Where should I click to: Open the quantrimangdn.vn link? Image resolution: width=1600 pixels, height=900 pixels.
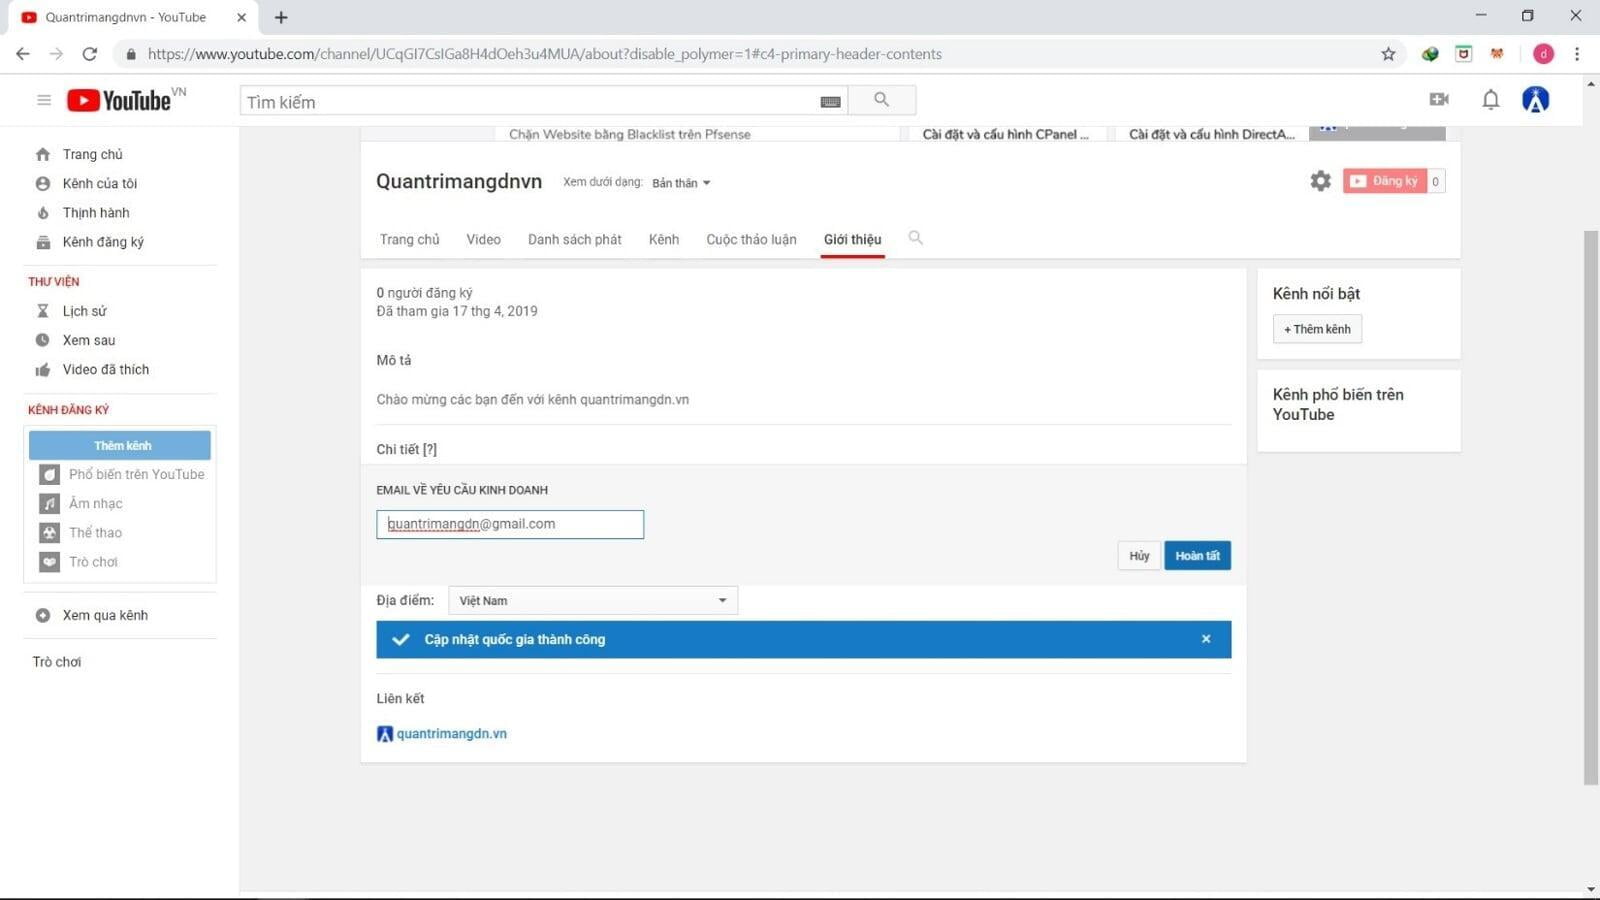[x=451, y=734]
